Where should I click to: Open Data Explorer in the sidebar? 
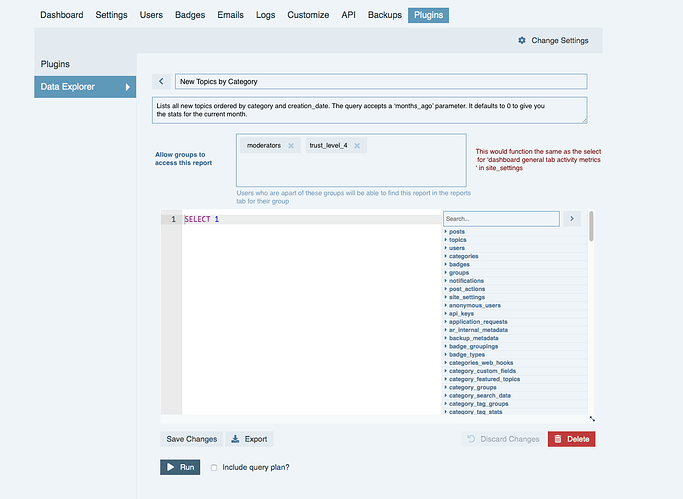[x=85, y=87]
